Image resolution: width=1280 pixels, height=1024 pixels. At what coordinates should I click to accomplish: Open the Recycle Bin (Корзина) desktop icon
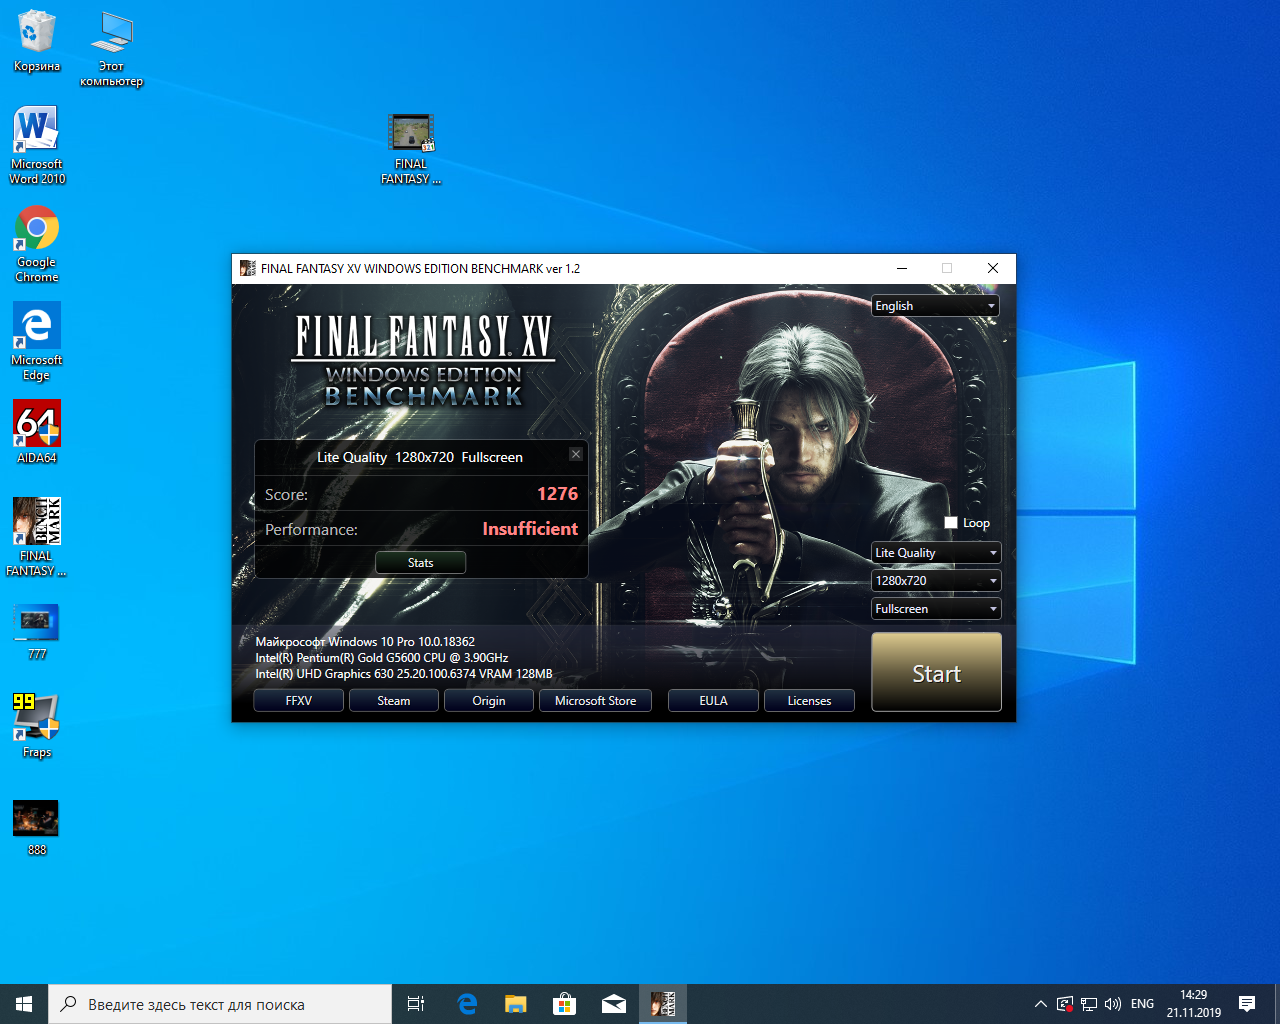[x=36, y=41]
